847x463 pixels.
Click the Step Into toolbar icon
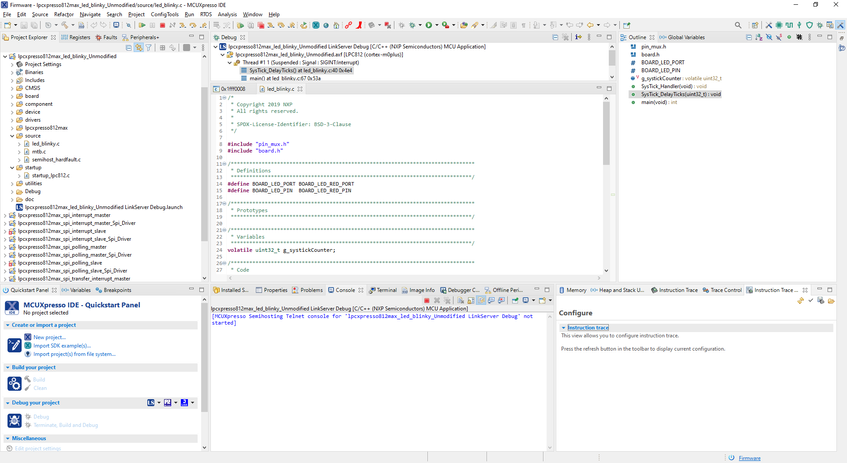click(x=183, y=25)
